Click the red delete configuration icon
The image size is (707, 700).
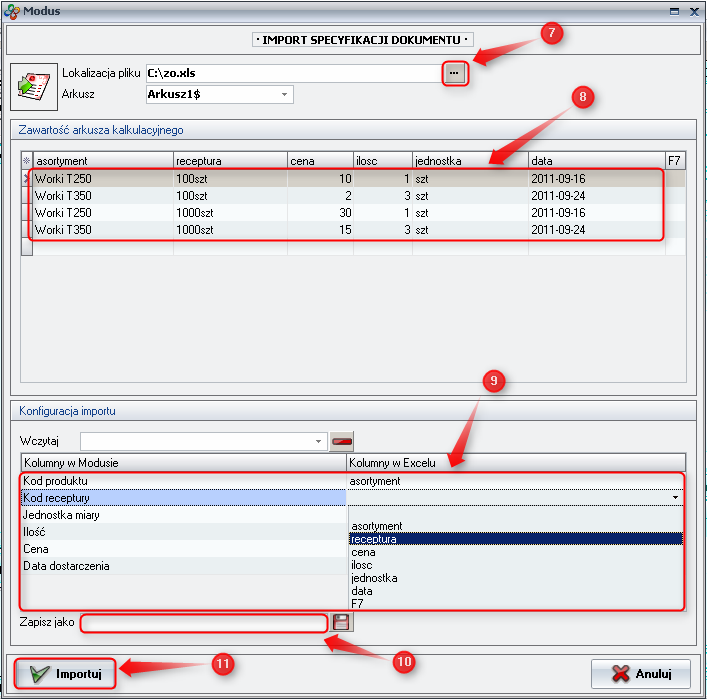click(x=342, y=440)
